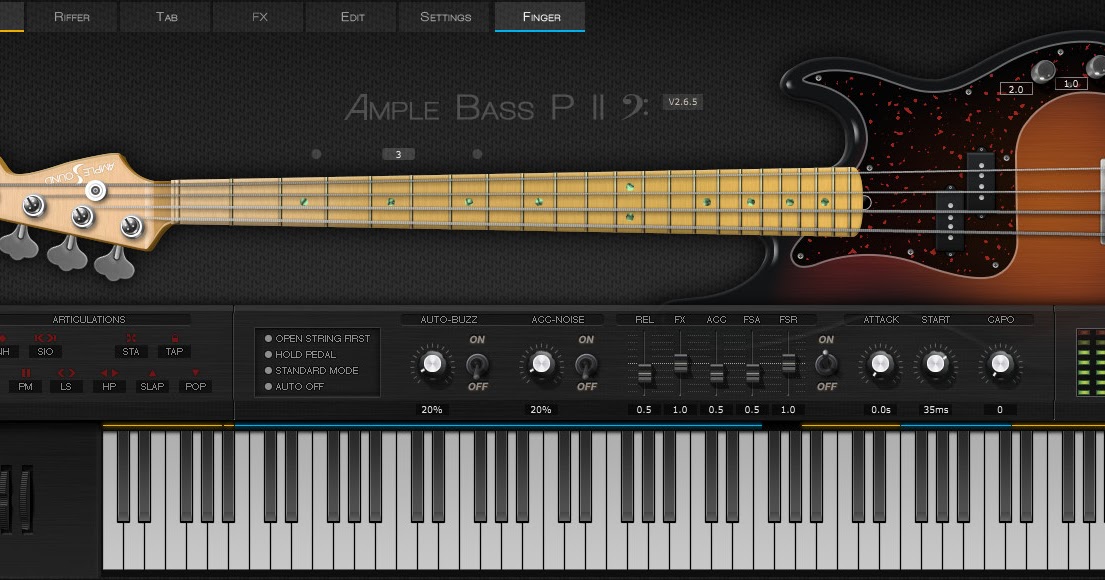Select the Finger tab

(541, 16)
